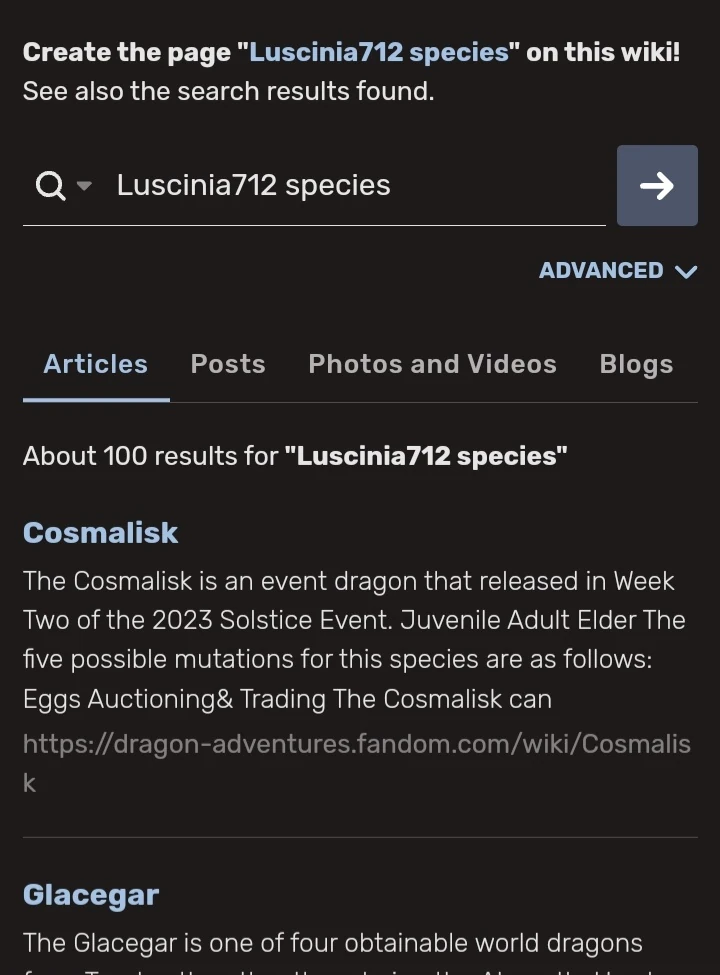Viewport: 720px width, 975px height.
Task: Expand the Advanced options chevron
Action: [x=686, y=271]
